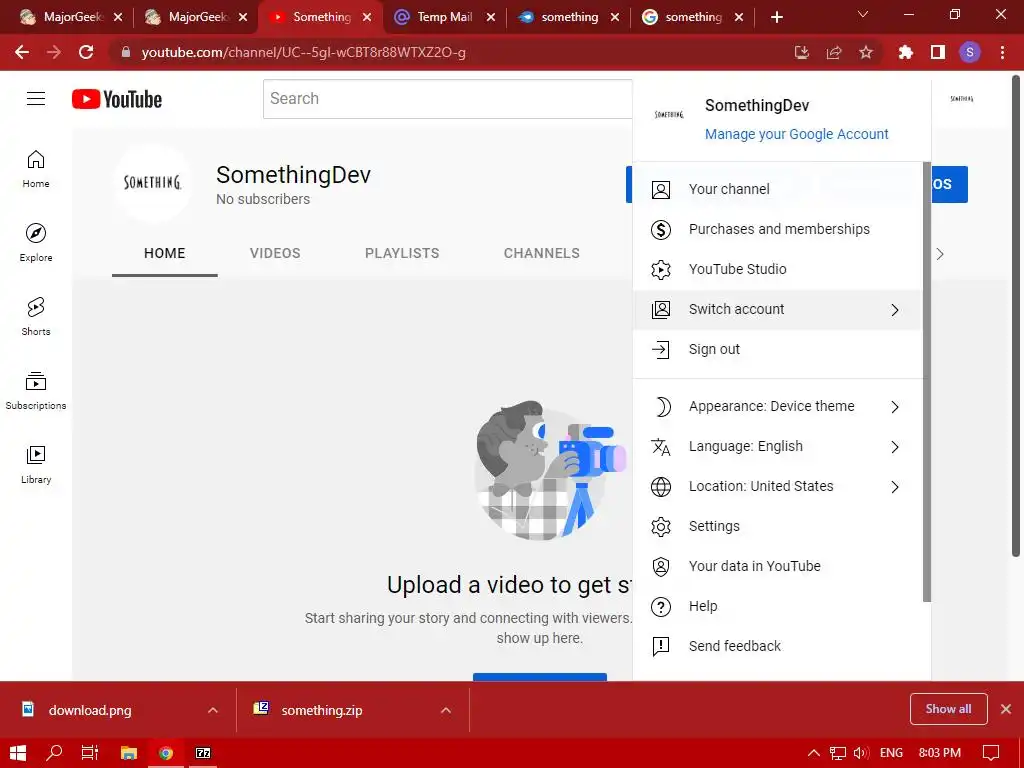1024x768 pixels.
Task: Reload the page
Action: pos(86,52)
